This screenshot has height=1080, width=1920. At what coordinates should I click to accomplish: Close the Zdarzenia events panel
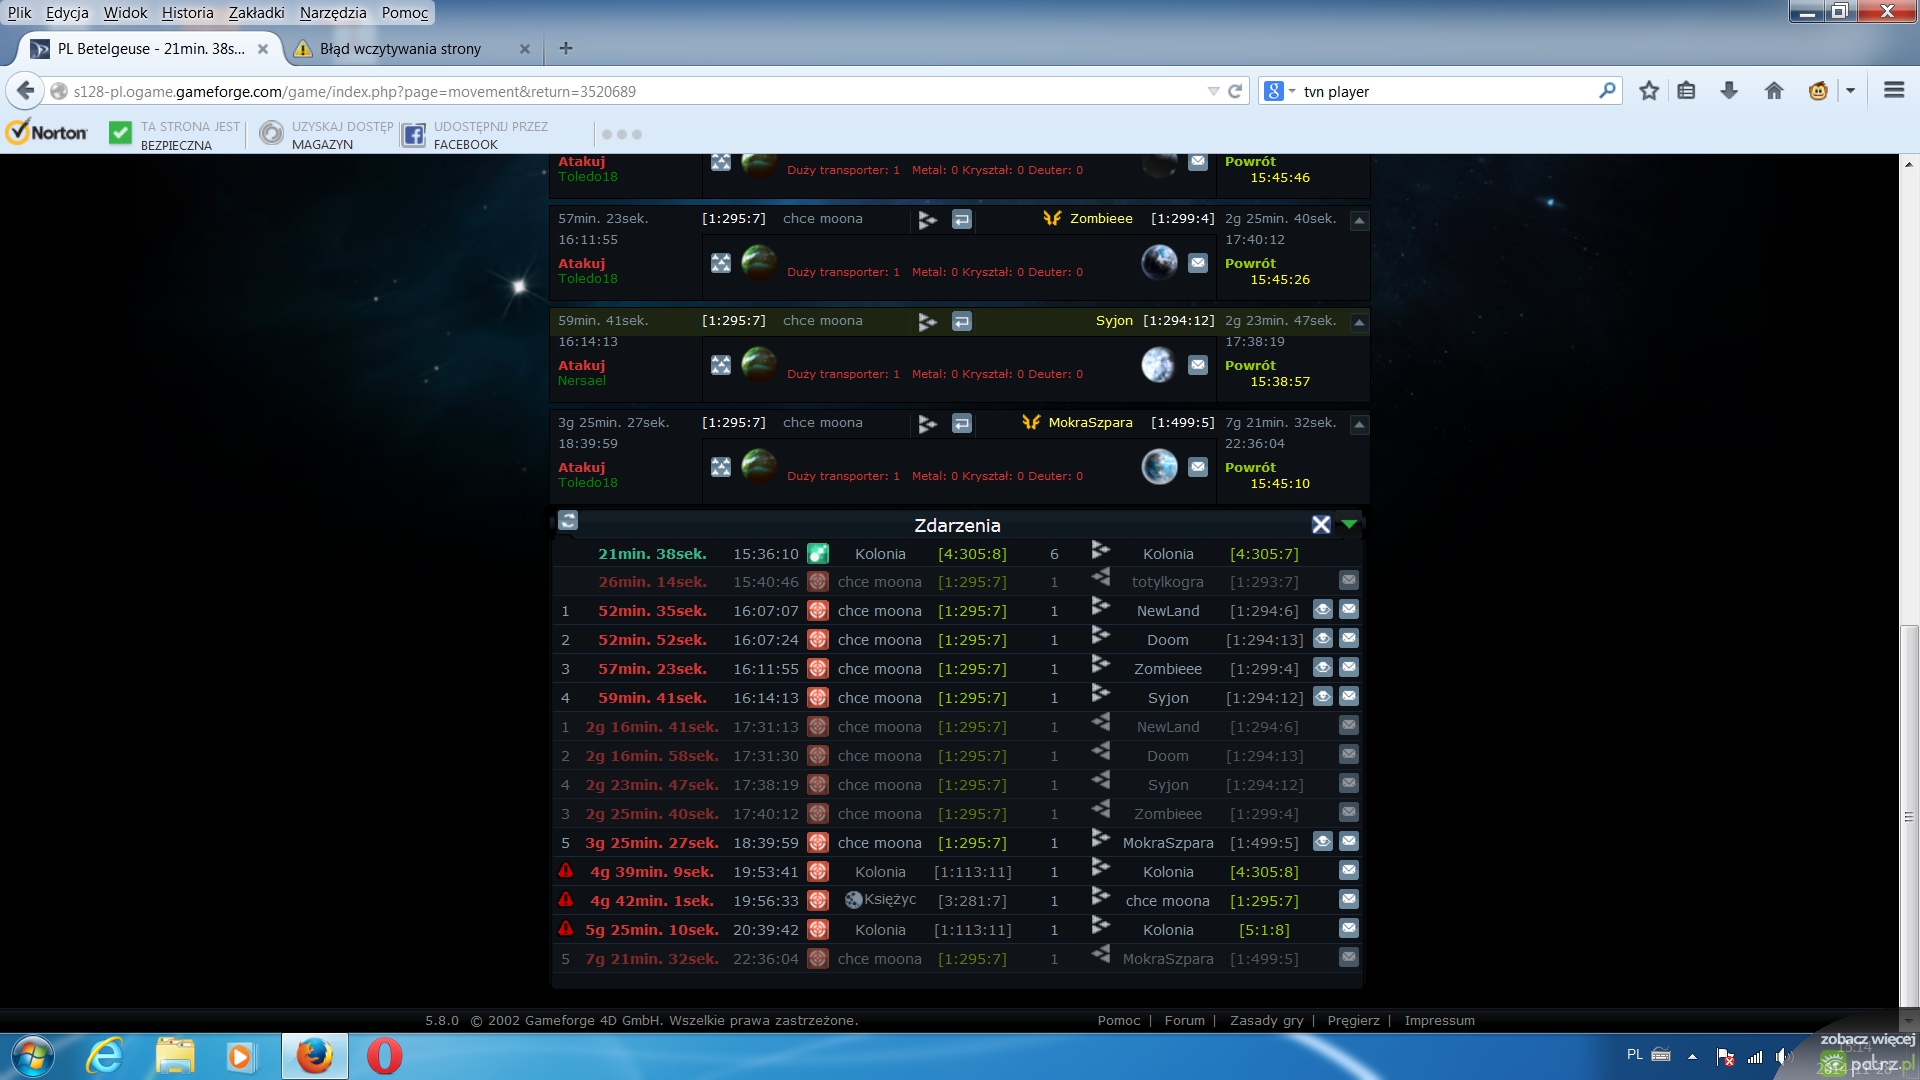click(x=1320, y=524)
